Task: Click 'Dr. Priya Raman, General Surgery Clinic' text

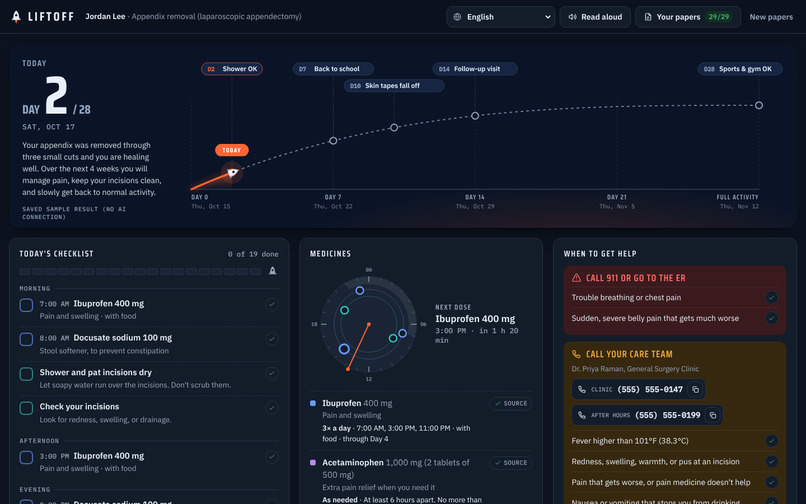Action: 635,369
